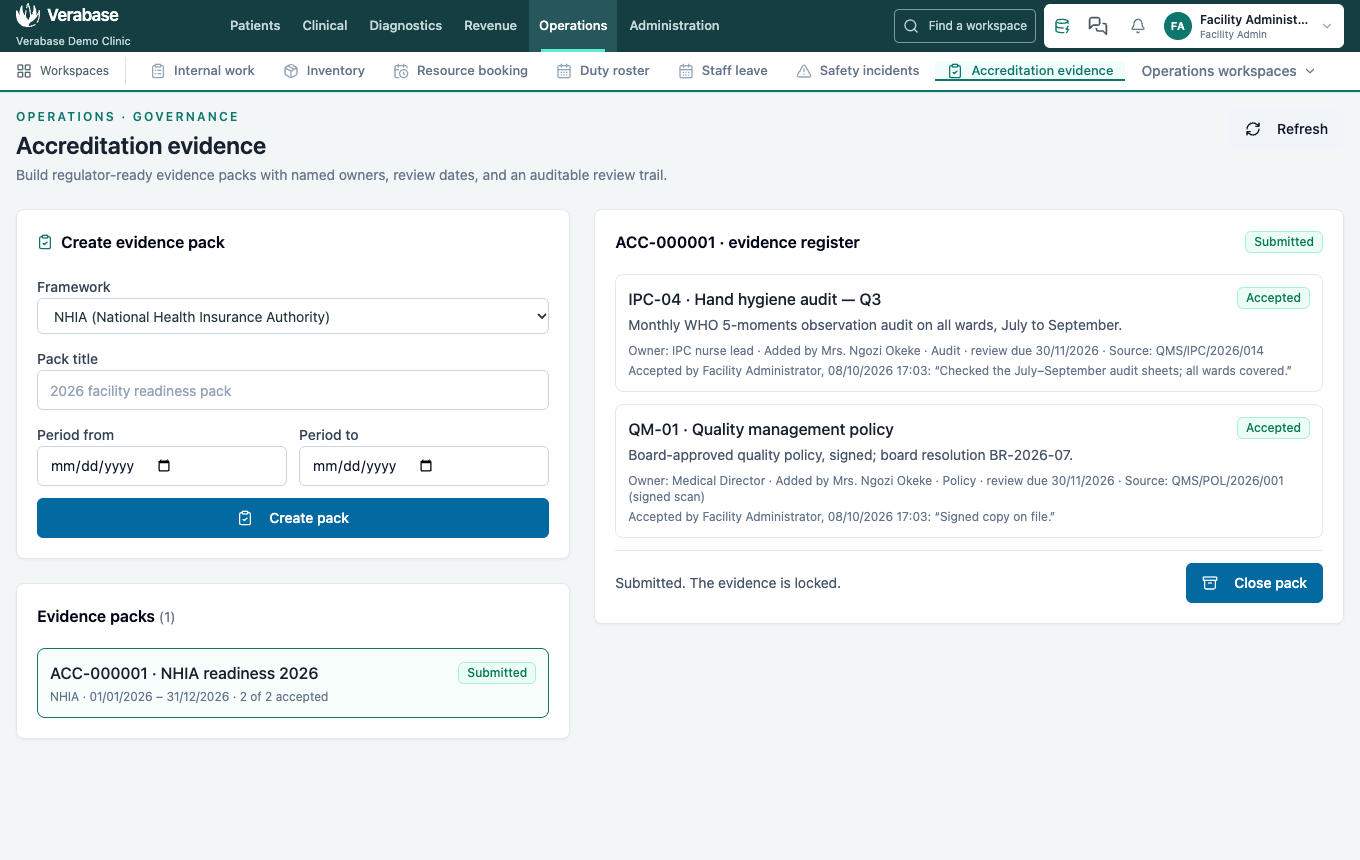The height and width of the screenshot is (860, 1360).
Task: Open Resource booking via its calendar-clock icon
Action: (x=401, y=71)
